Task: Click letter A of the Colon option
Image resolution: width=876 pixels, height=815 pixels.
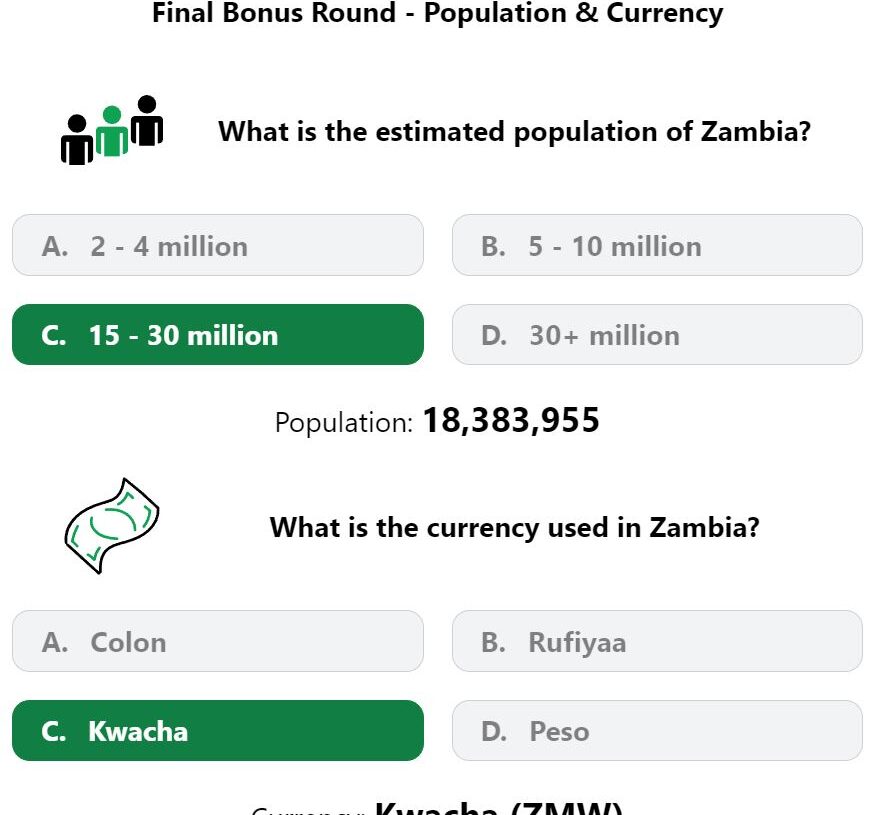Action: tap(55, 642)
